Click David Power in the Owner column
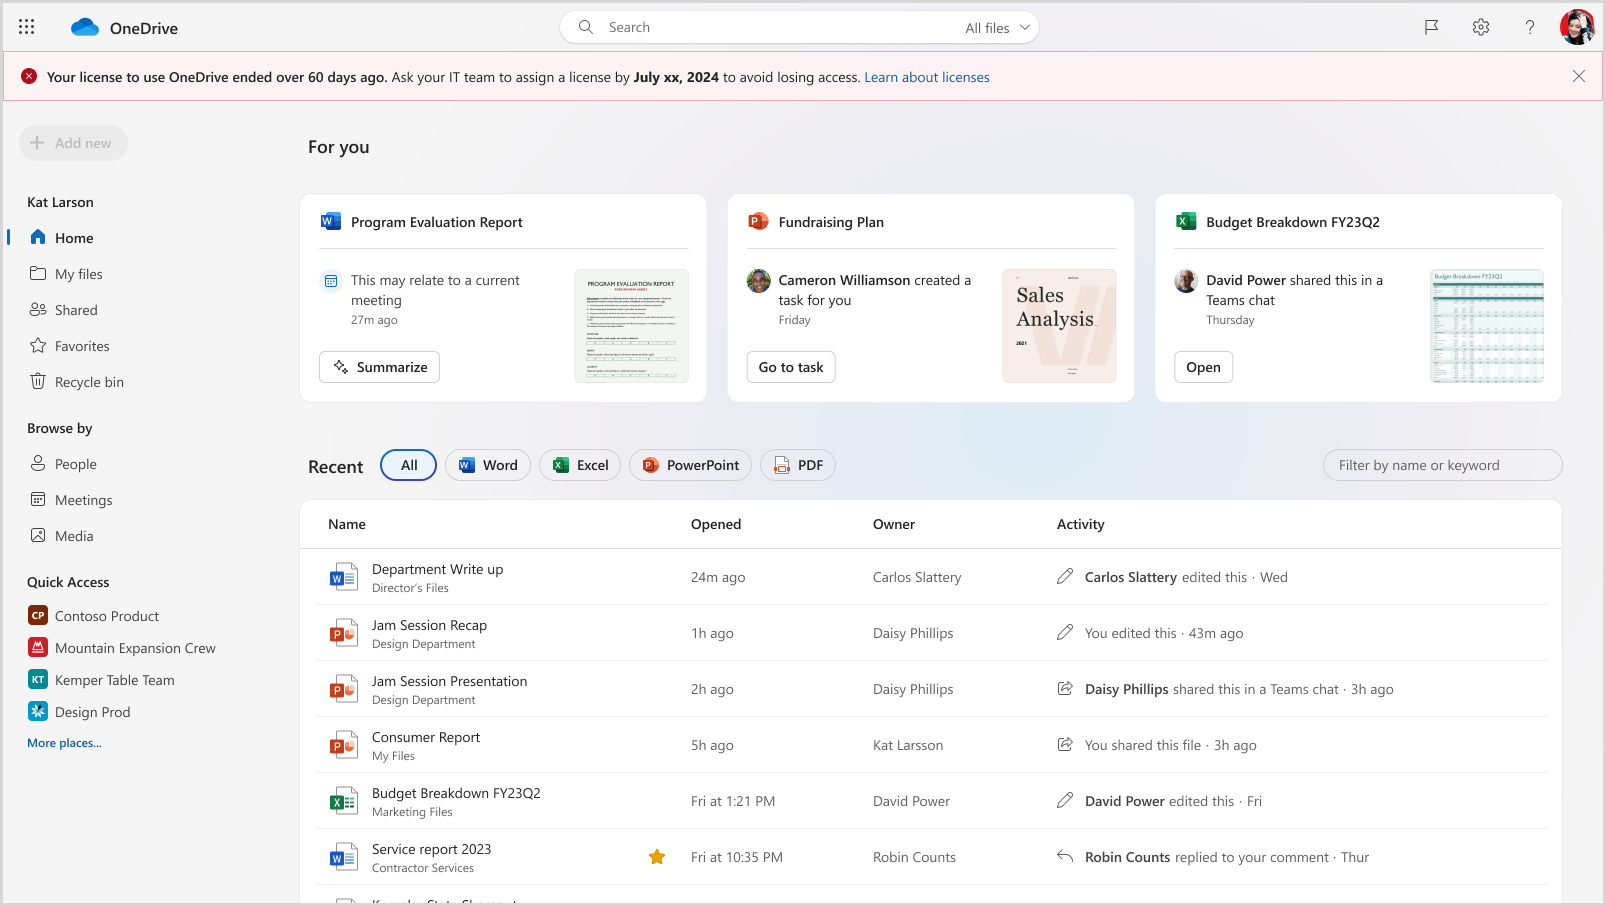The image size is (1606, 906). pos(911,801)
